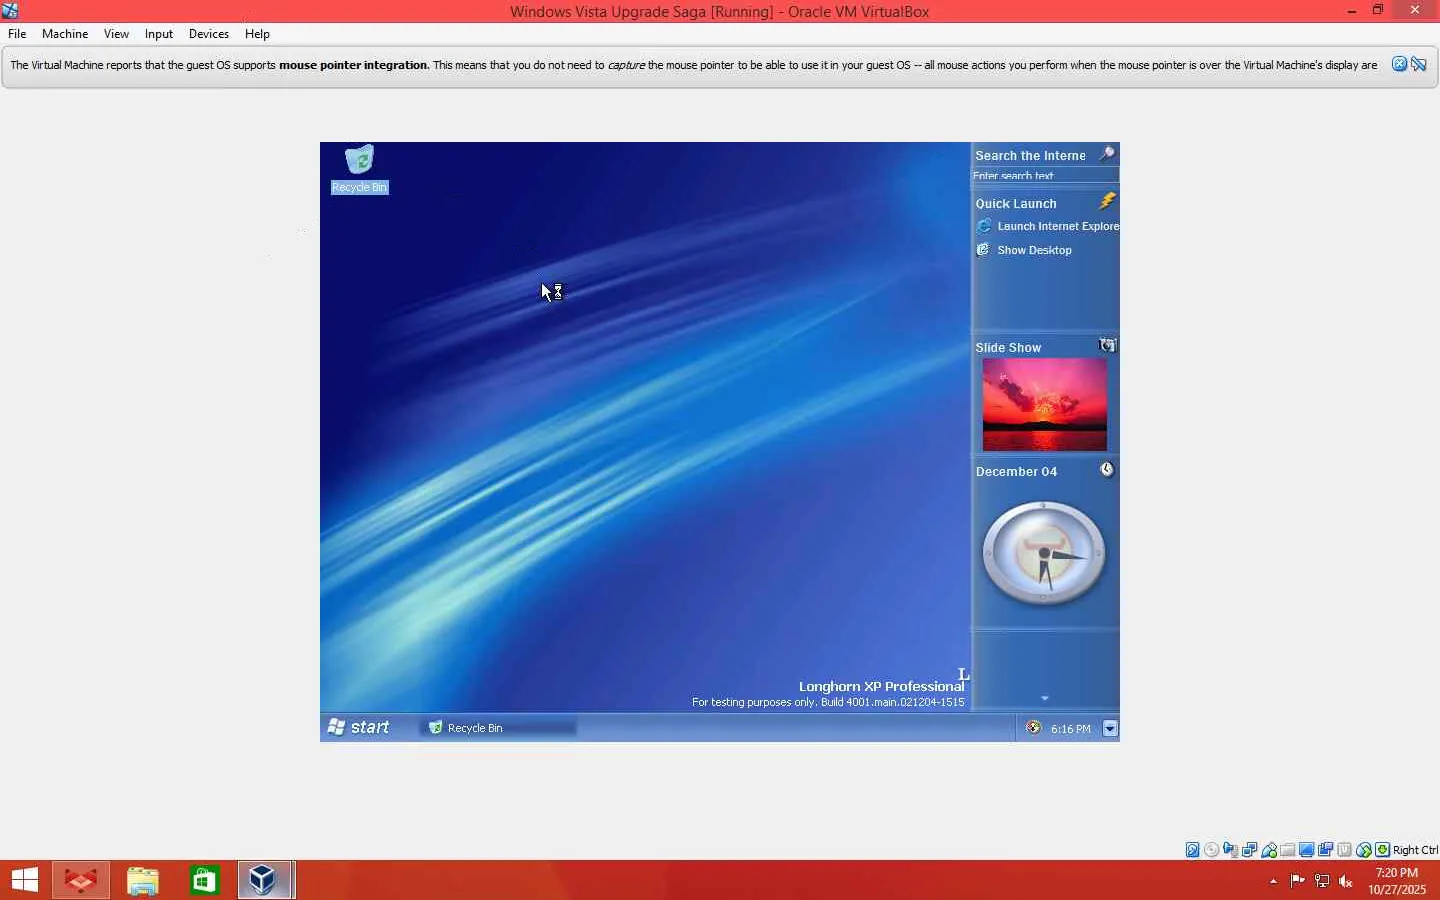Click the guest clock showing 6:16 PM
This screenshot has height=900, width=1440.
(x=1071, y=729)
